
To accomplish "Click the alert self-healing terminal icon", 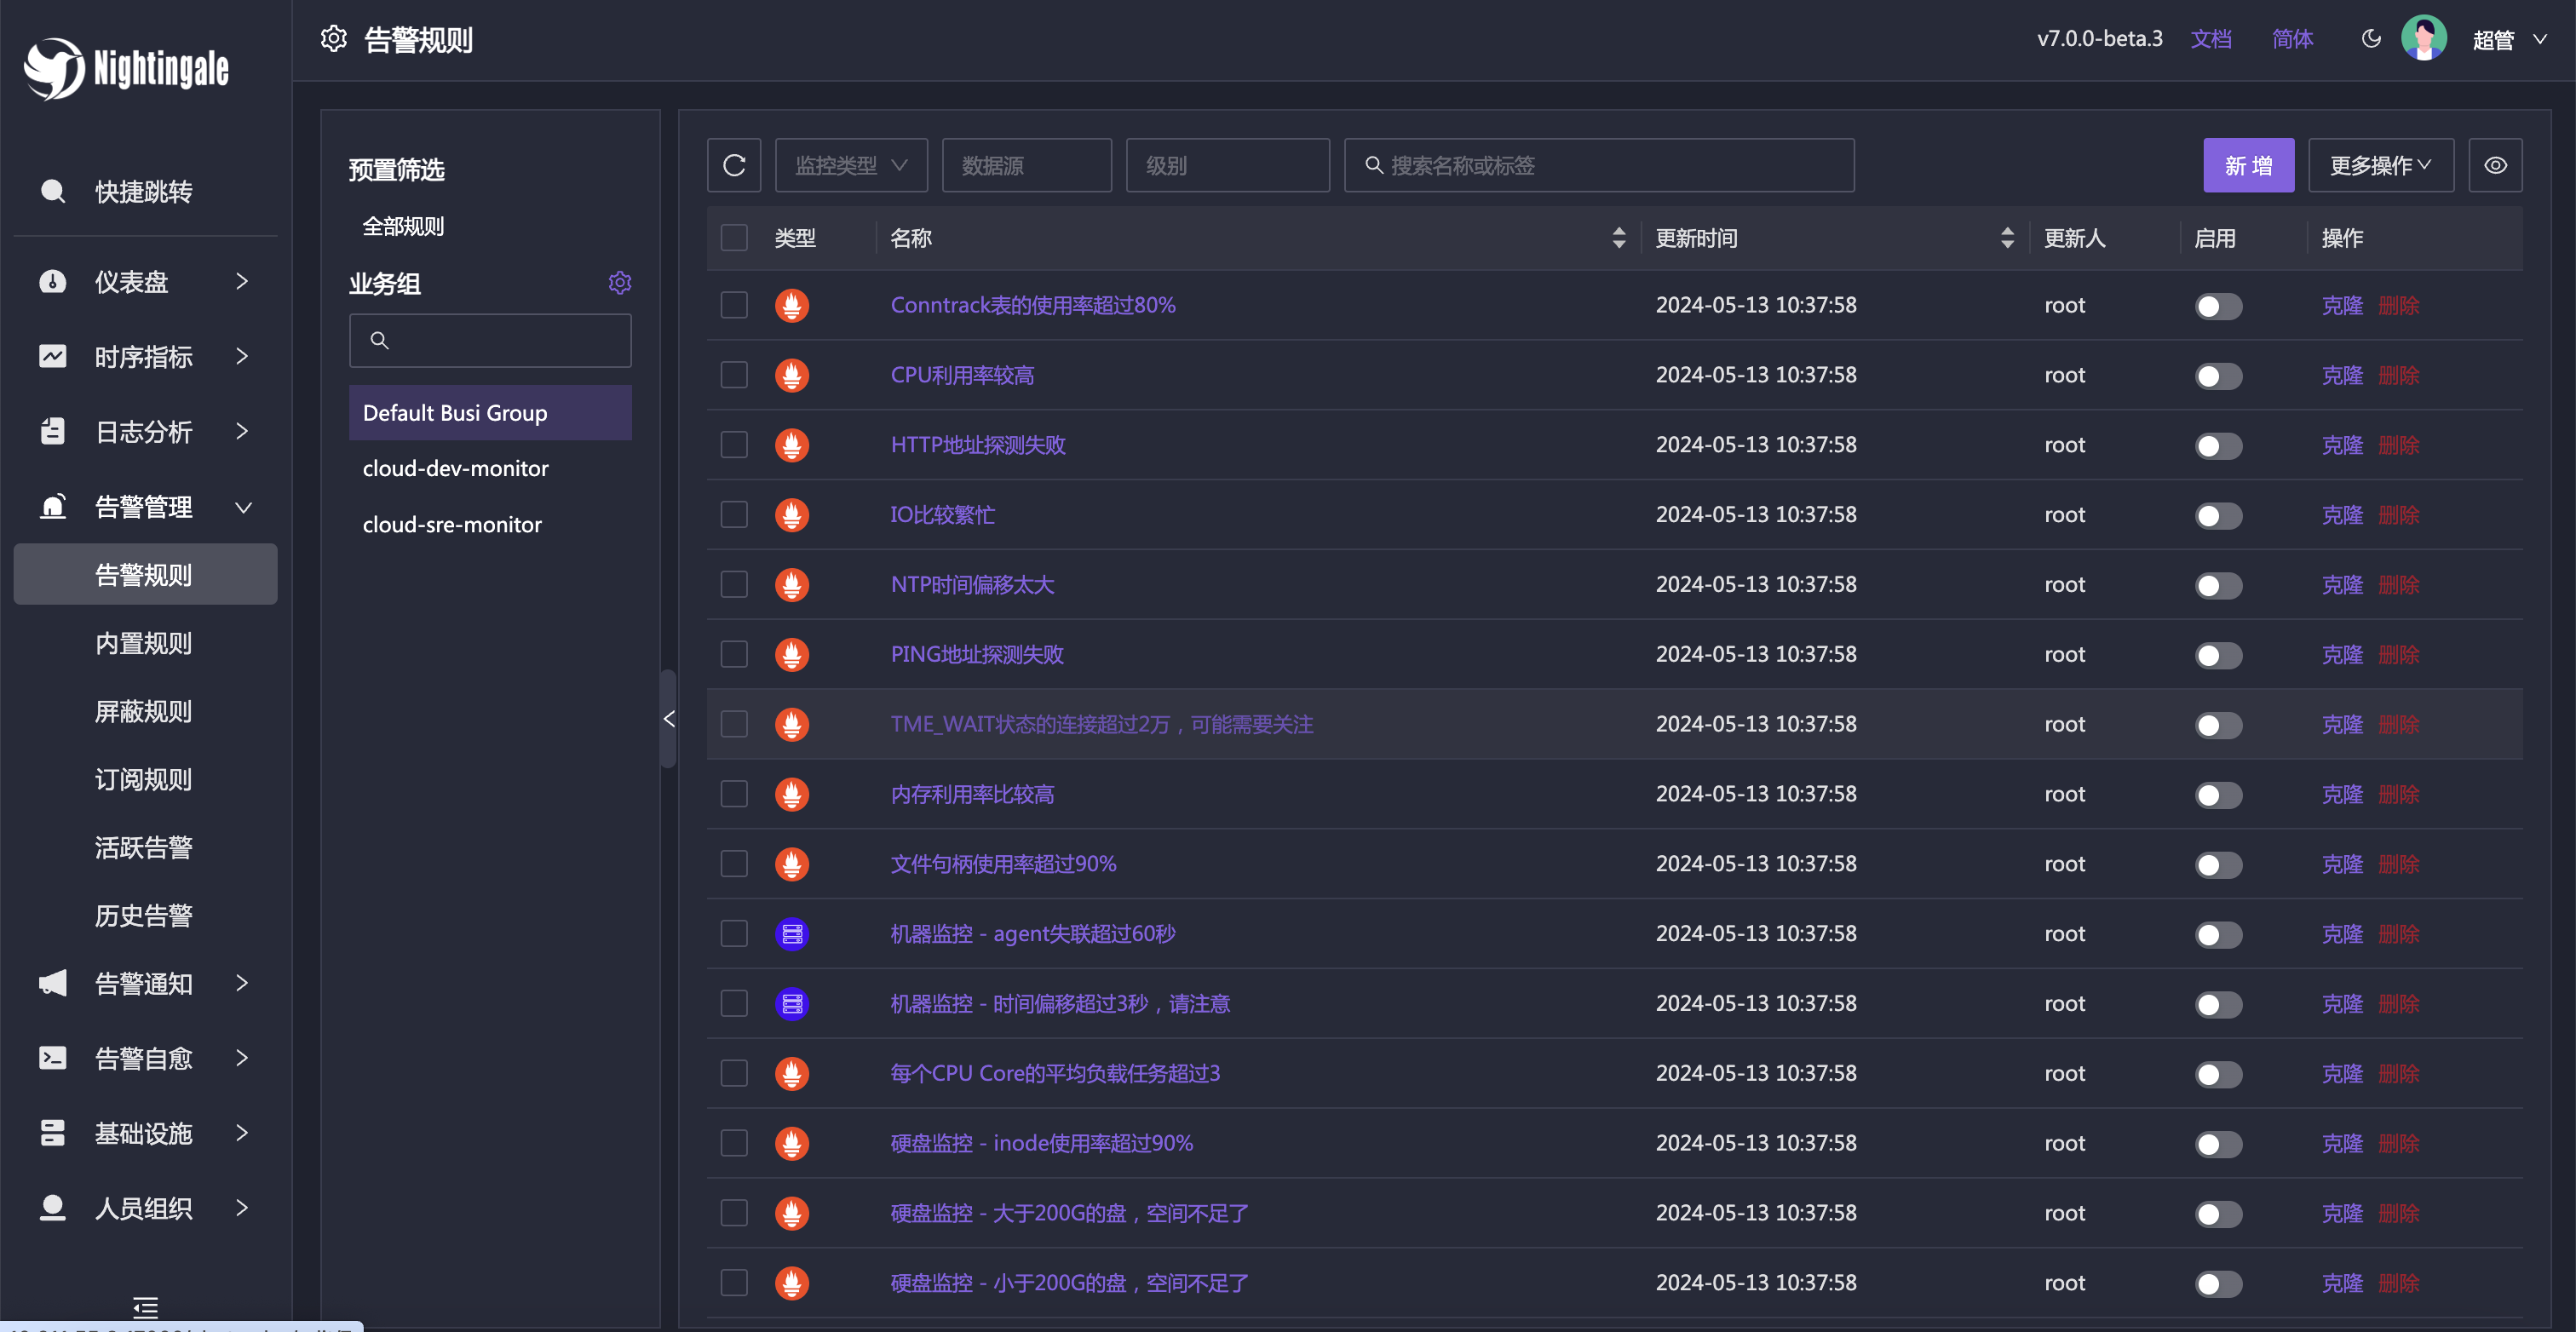I will 52,1058.
